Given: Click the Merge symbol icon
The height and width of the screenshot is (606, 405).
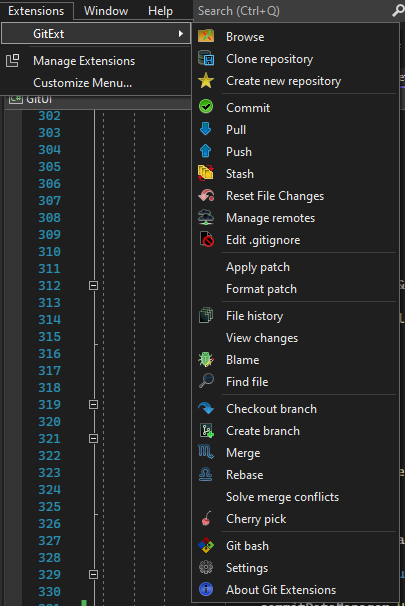Looking at the screenshot, I should [x=206, y=452].
